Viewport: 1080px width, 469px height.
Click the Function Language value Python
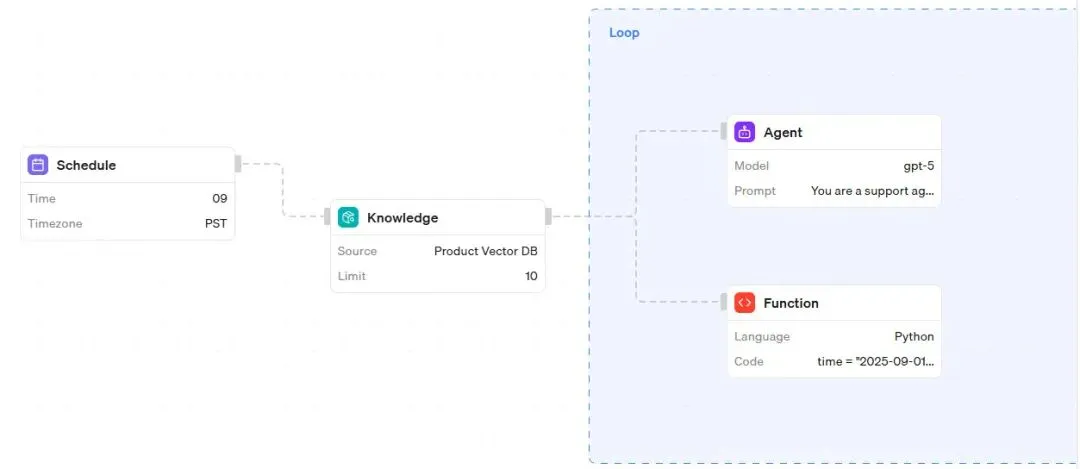[914, 337]
